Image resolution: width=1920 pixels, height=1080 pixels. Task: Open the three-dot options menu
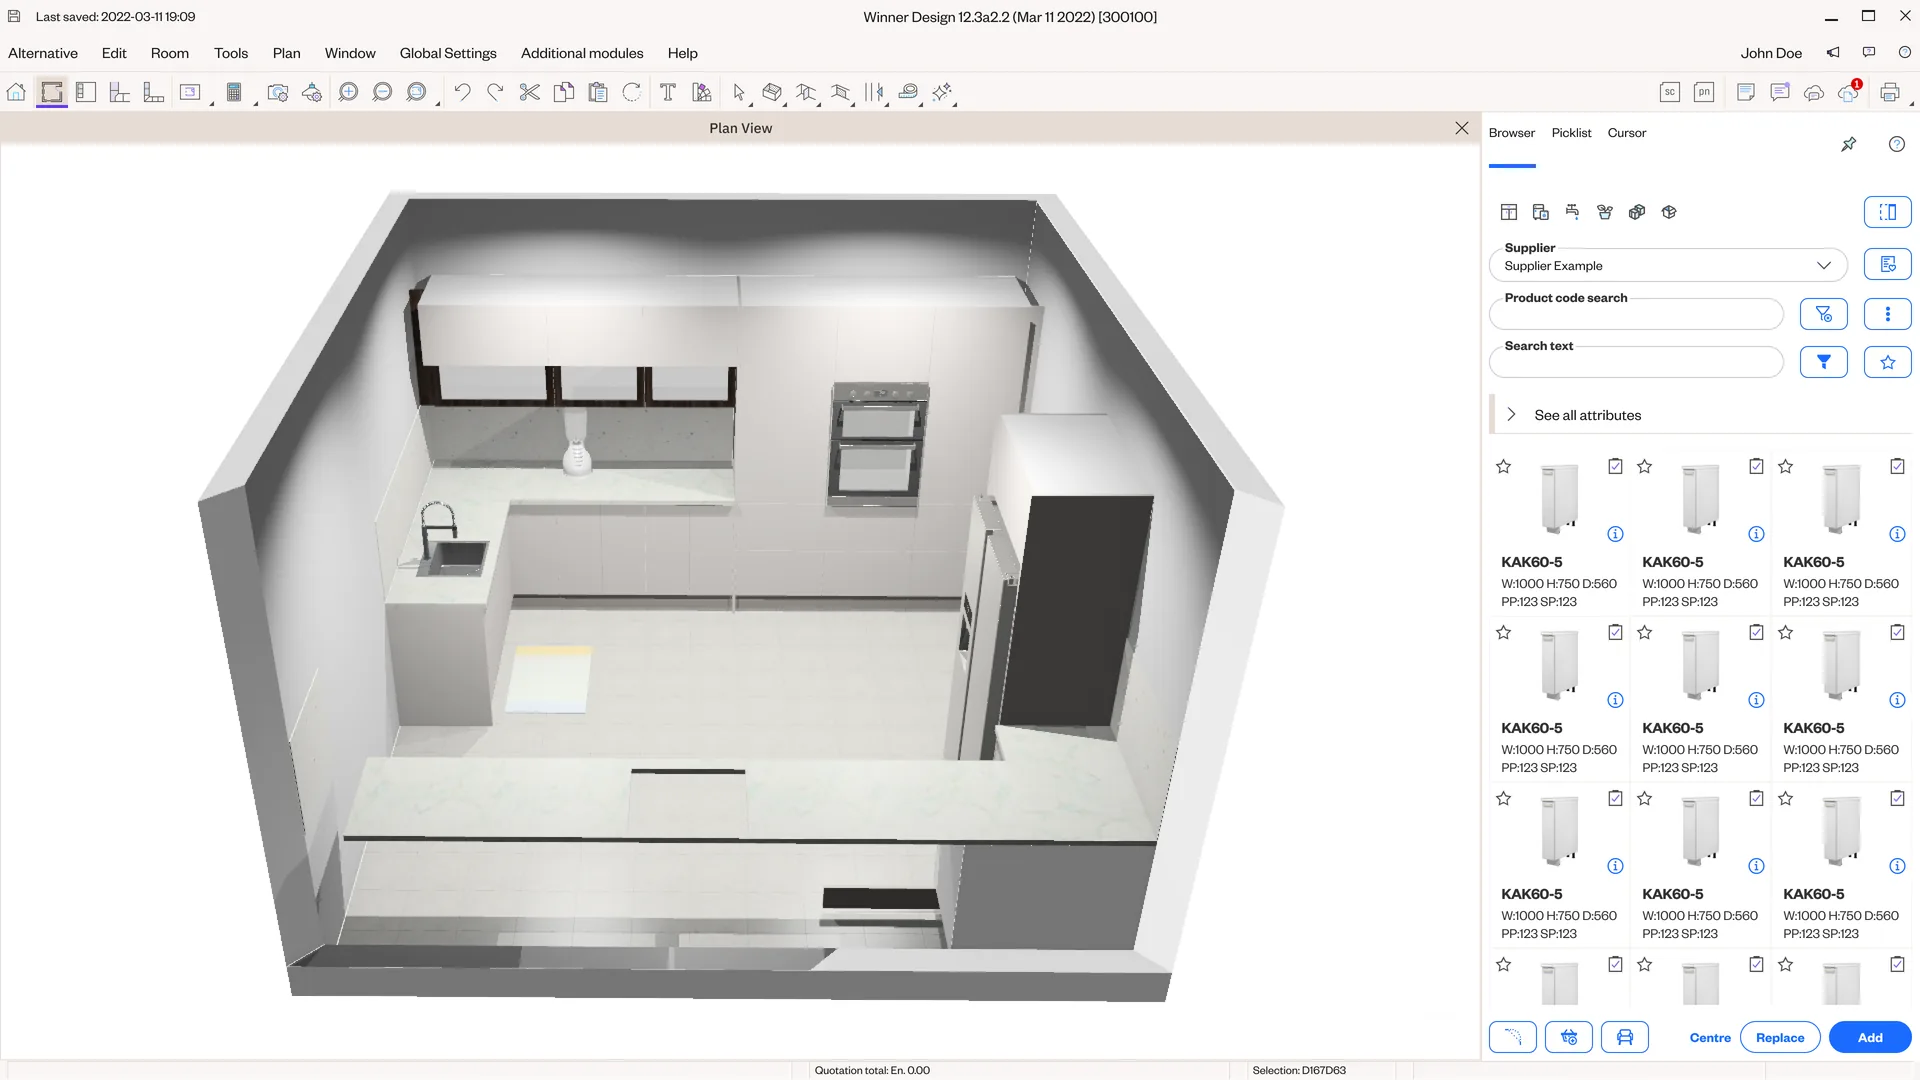[1888, 314]
